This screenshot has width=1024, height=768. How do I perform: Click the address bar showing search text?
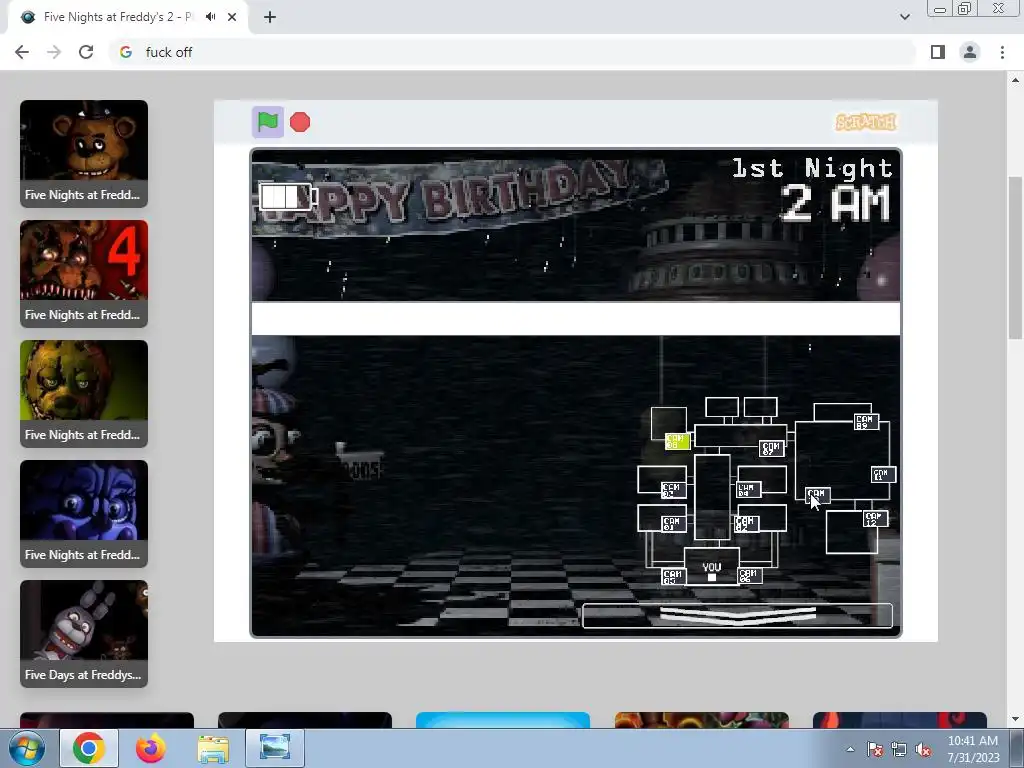click(x=513, y=52)
